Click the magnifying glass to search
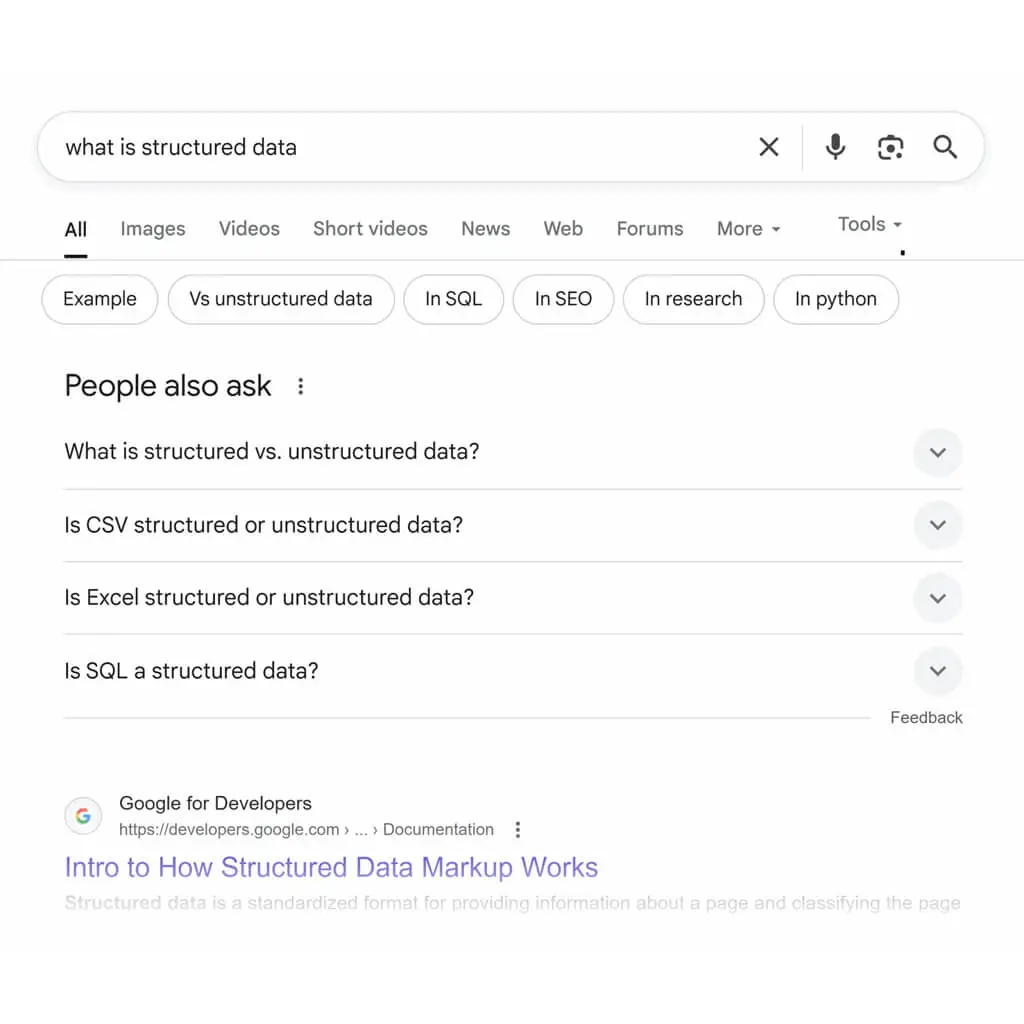The height and width of the screenshot is (1024, 1024). pyautogui.click(x=944, y=147)
